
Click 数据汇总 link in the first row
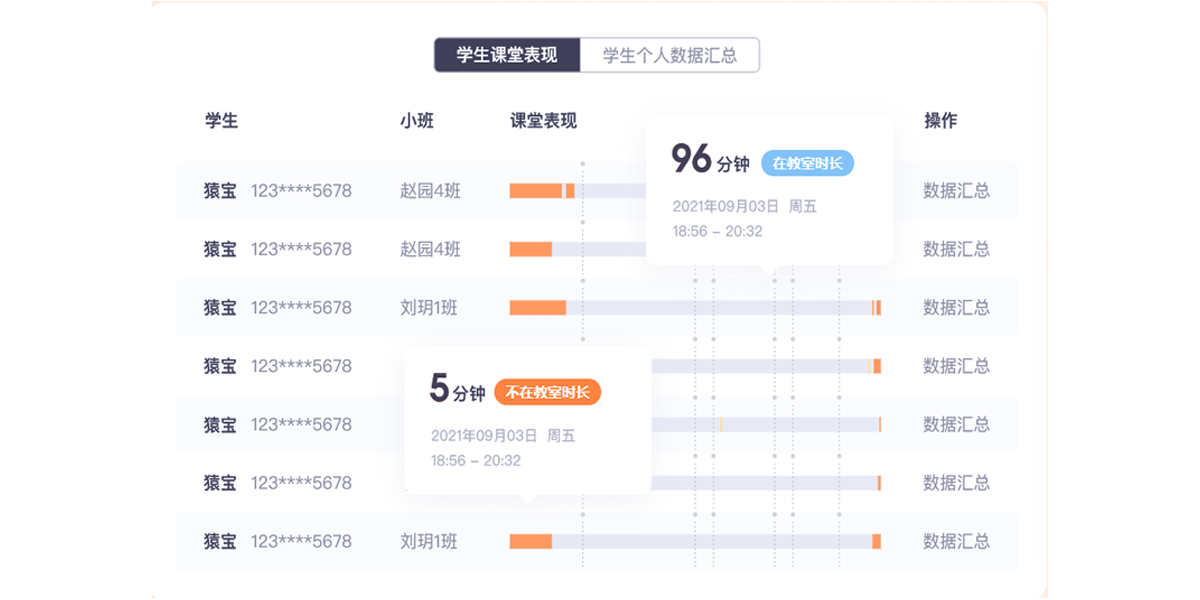(956, 191)
